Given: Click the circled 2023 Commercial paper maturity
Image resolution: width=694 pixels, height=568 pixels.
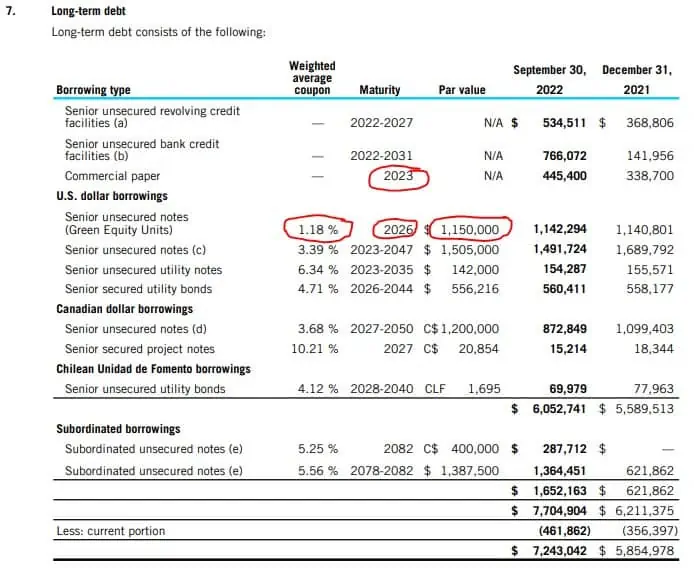Looking at the screenshot, I should pos(397,177).
